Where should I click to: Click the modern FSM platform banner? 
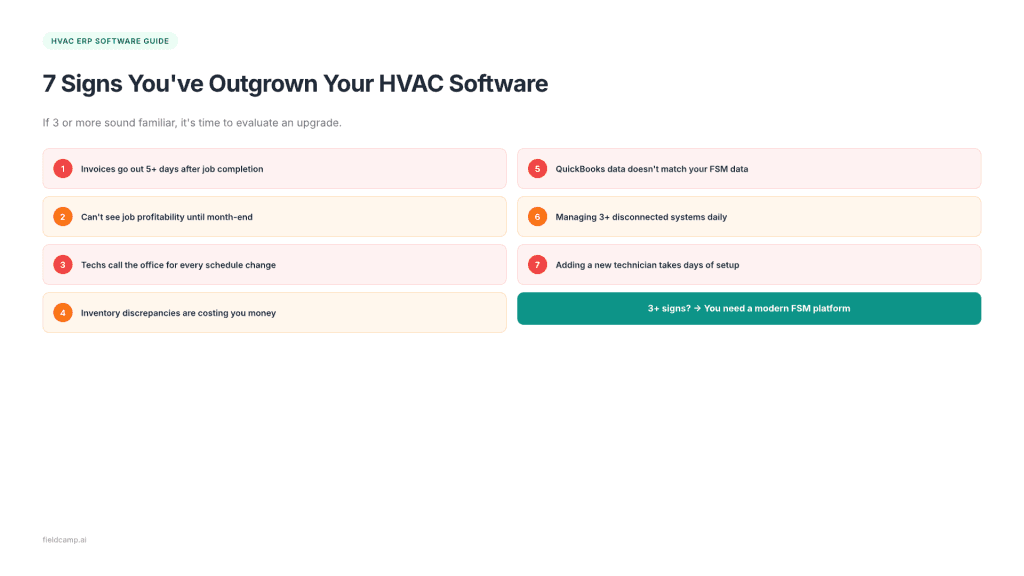point(749,308)
